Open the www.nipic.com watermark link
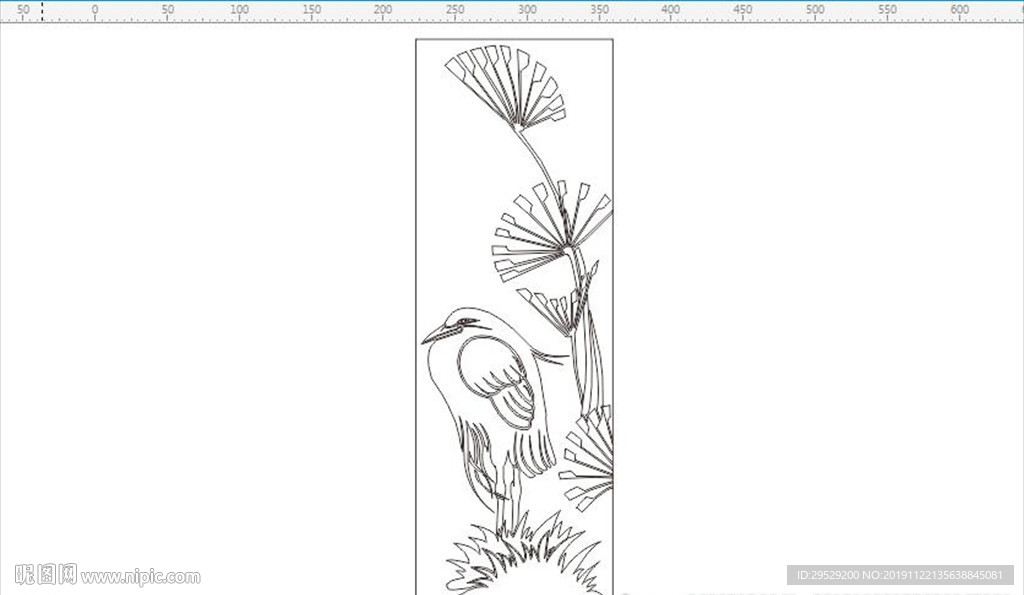This screenshot has height=595, width=1024. pyautogui.click(x=140, y=577)
